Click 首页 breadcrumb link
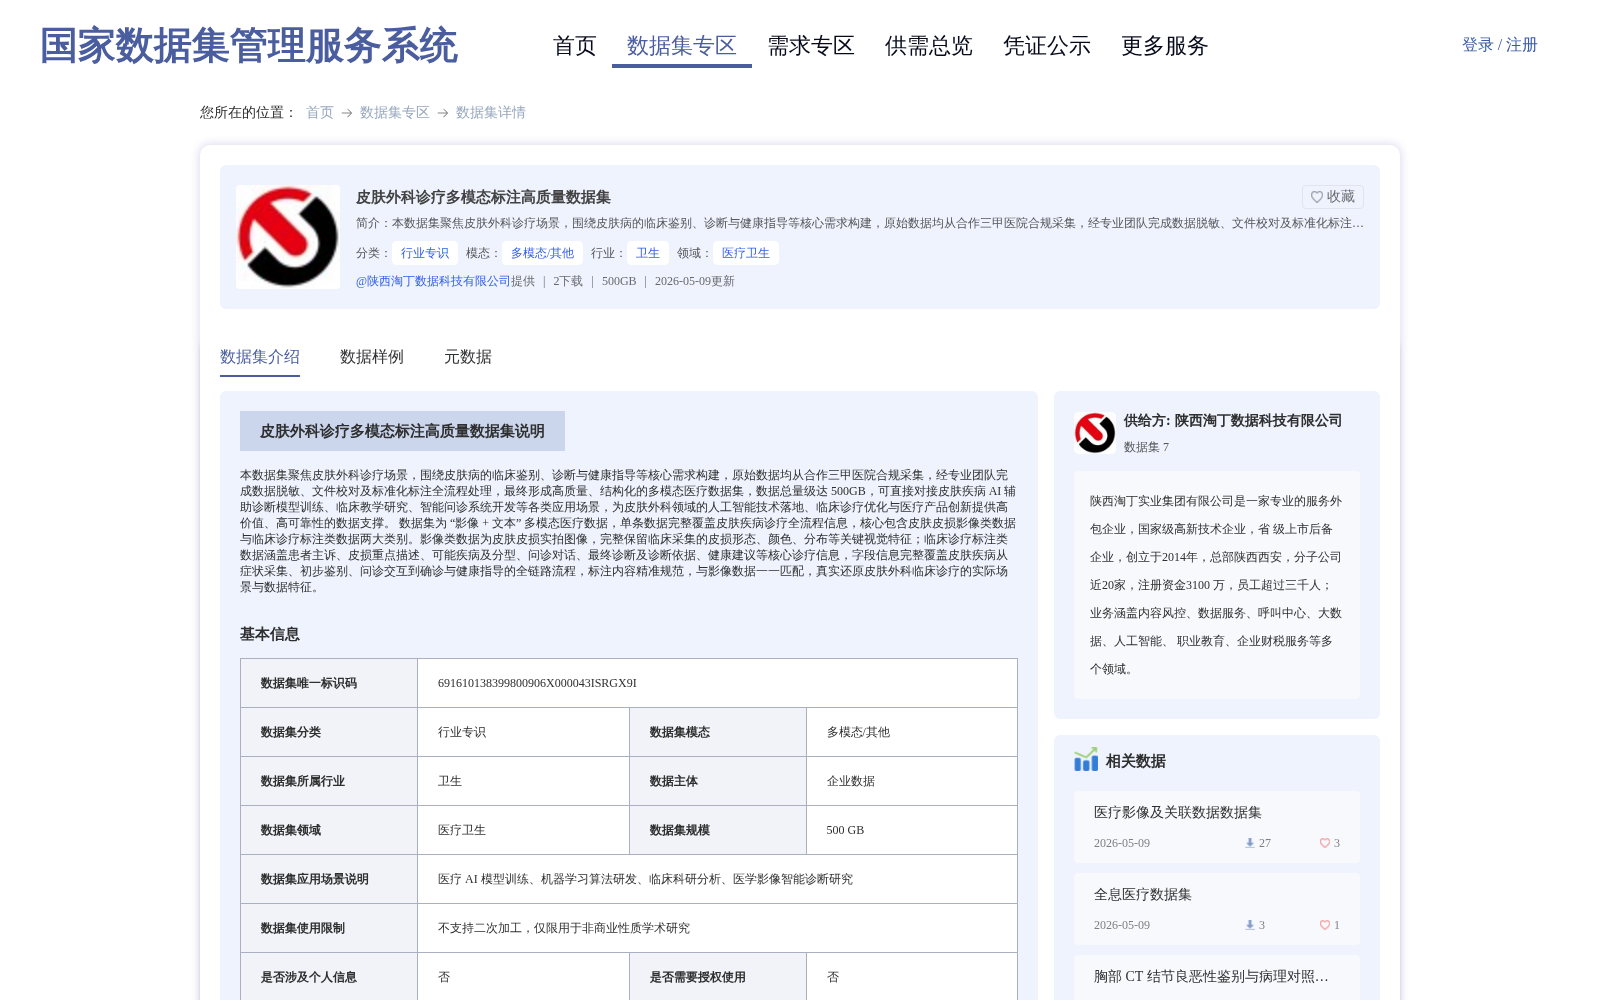This screenshot has width=1600, height=1000. (320, 112)
